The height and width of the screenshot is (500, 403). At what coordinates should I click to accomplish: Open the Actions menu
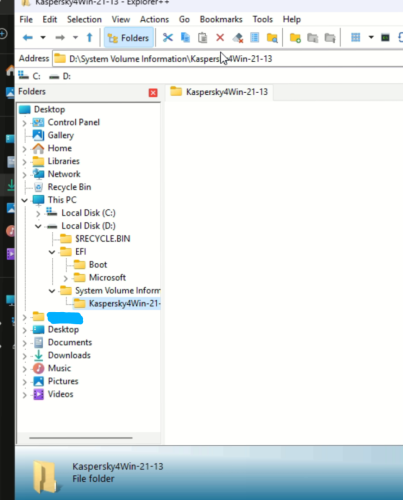(154, 20)
